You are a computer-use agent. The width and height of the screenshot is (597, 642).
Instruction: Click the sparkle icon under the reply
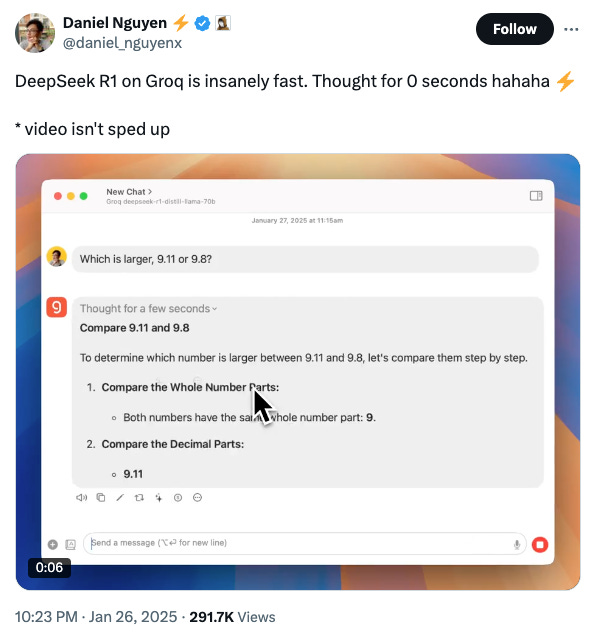pyautogui.click(x=159, y=497)
